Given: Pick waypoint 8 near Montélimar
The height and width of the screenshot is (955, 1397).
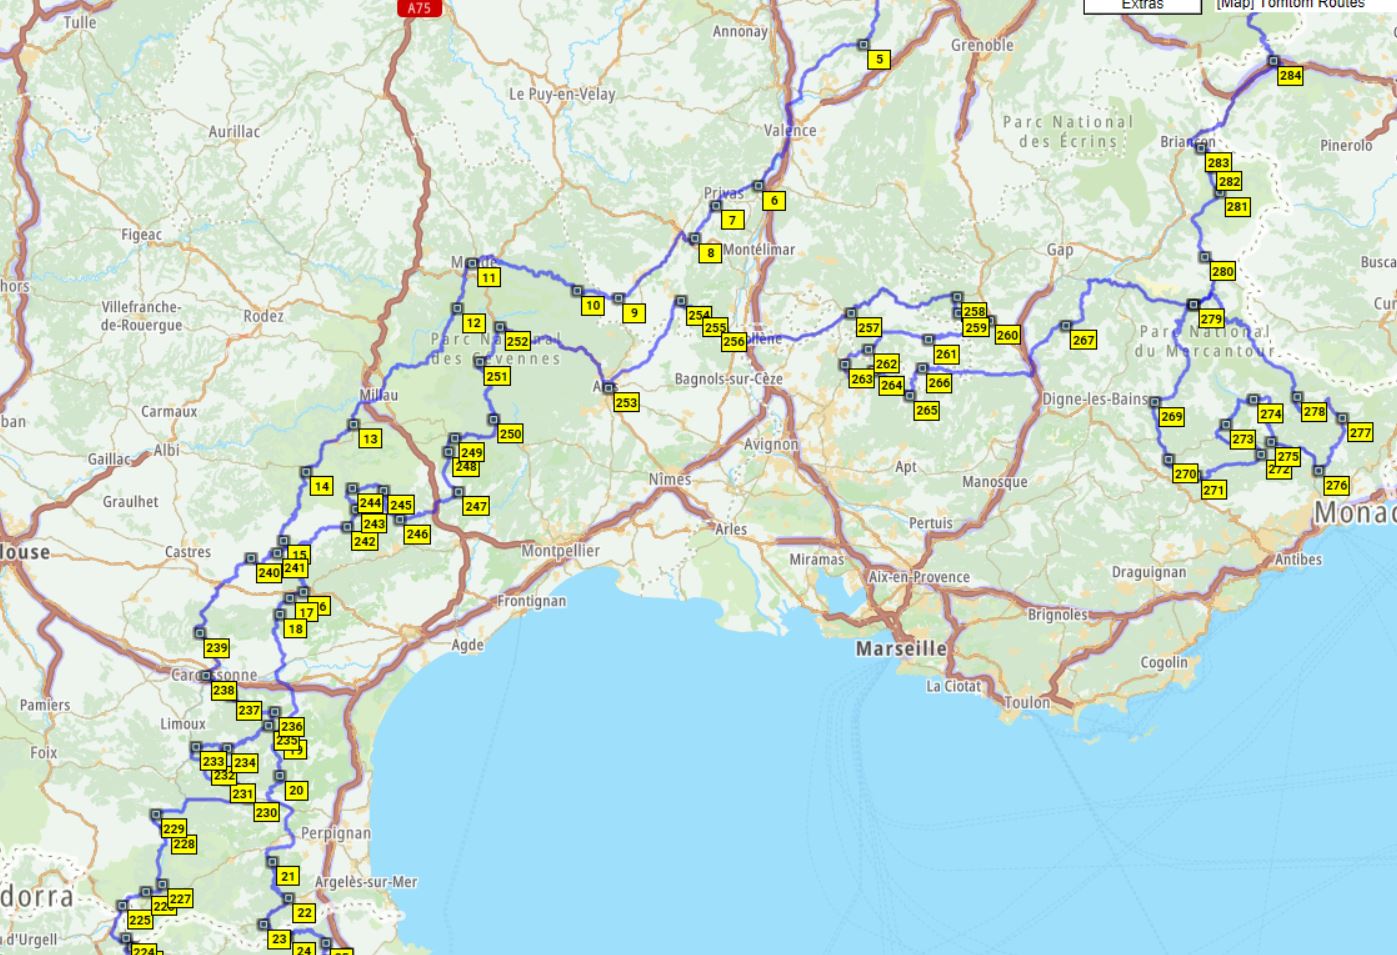Looking at the screenshot, I should point(710,253).
